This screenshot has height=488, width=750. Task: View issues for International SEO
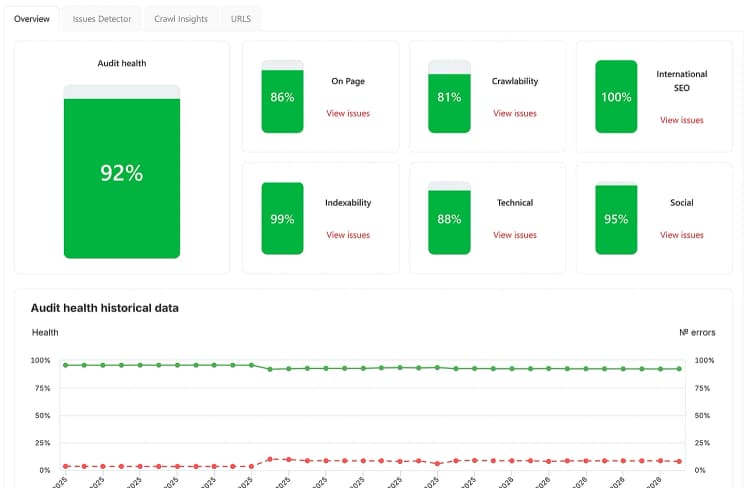click(x=682, y=120)
